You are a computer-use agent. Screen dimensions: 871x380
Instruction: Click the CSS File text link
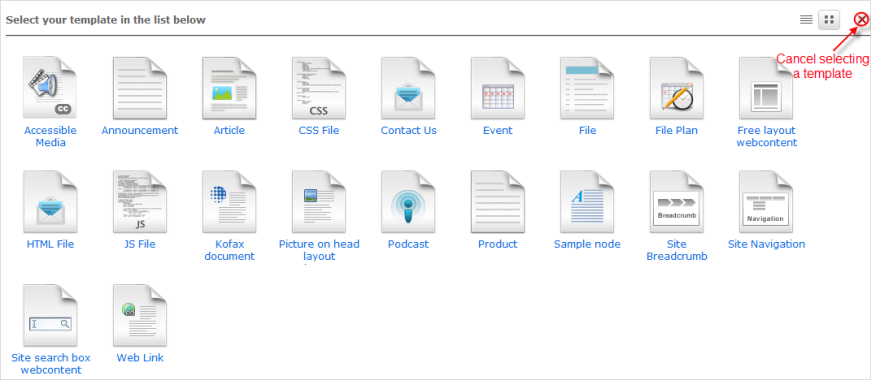[319, 131]
